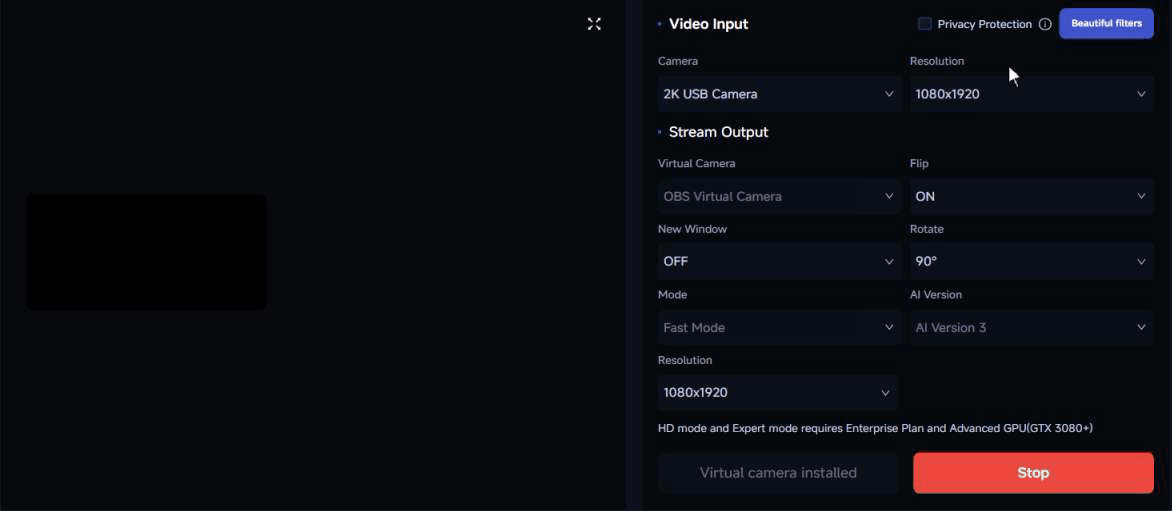Click the fullscreen toggle icon above preview
The width and height of the screenshot is (1172, 511).
pos(594,24)
